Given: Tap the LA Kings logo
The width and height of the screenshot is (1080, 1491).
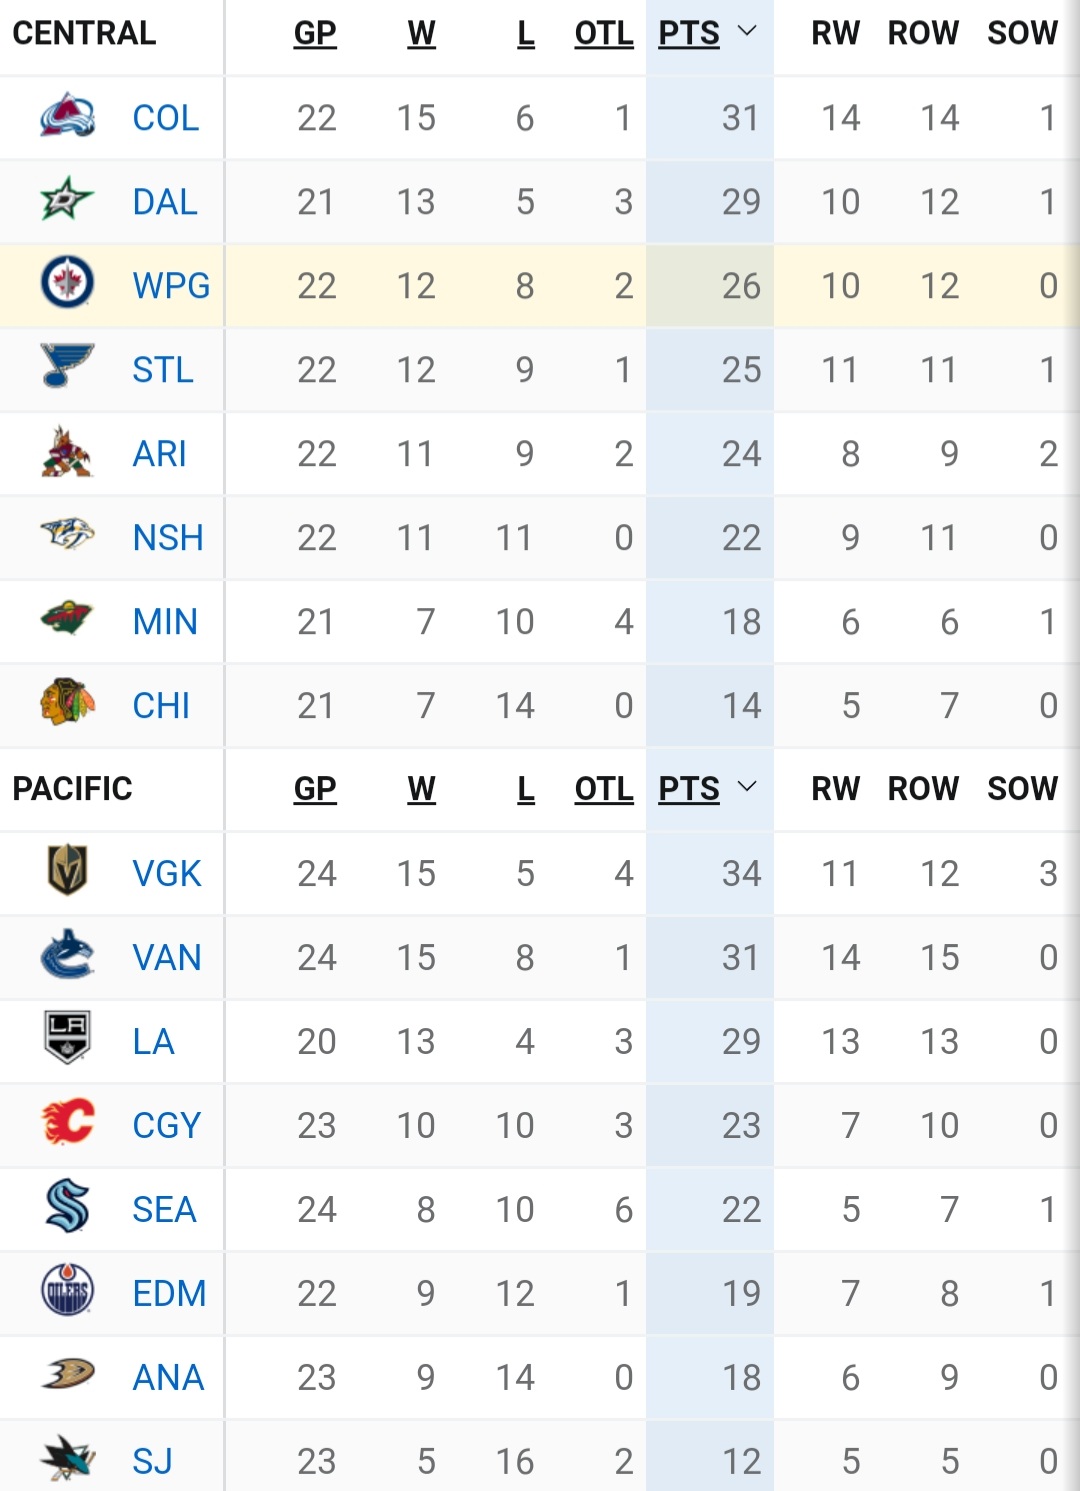Looking at the screenshot, I should [67, 1038].
